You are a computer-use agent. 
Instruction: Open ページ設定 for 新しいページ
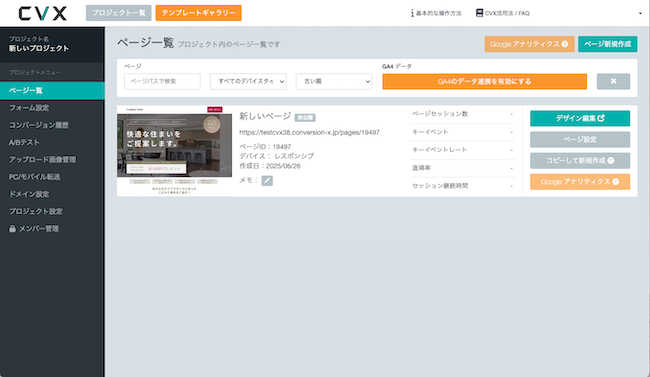[x=580, y=139]
